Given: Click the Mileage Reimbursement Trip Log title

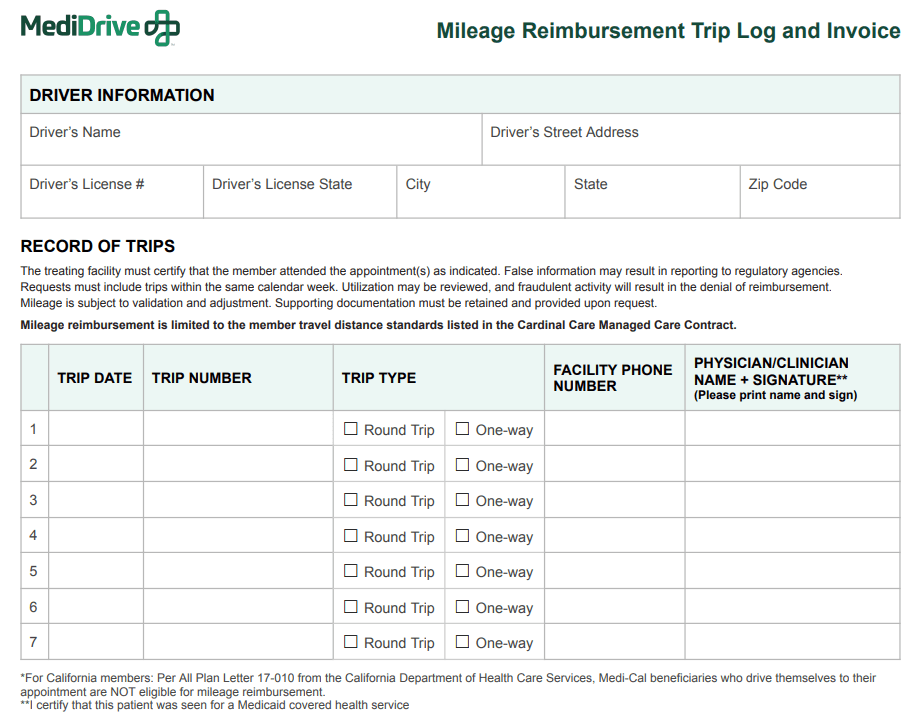Looking at the screenshot, I should (x=668, y=31).
